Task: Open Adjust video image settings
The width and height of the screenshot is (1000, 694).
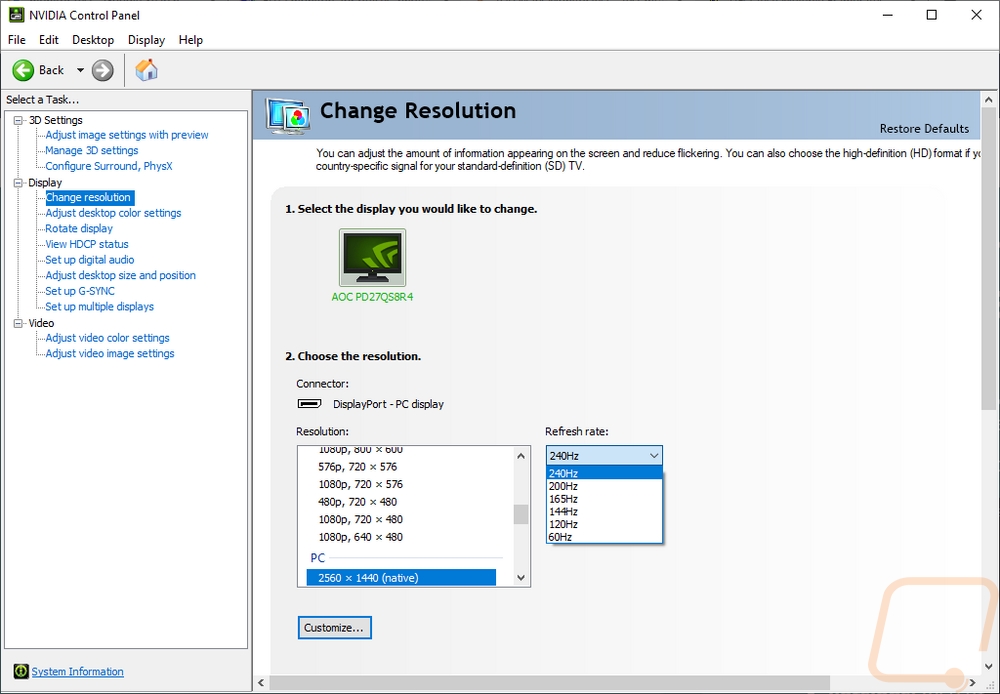Action: coord(110,353)
